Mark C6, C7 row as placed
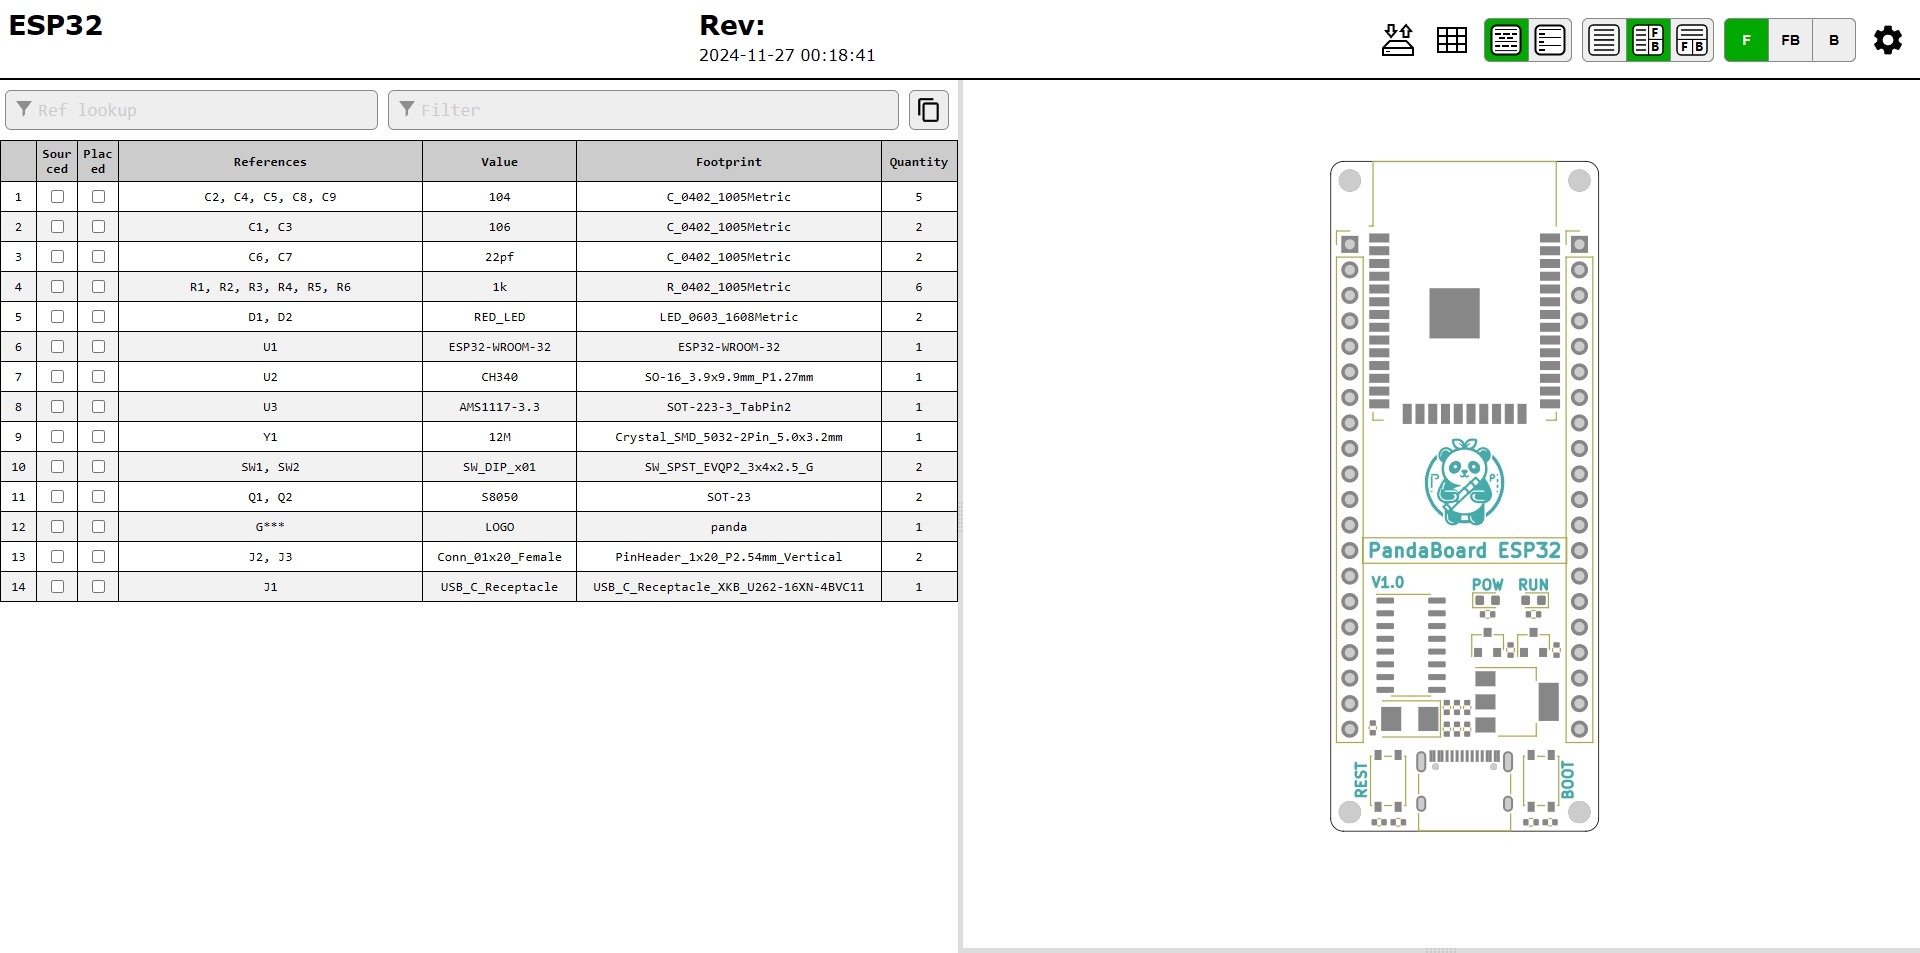Viewport: 1920px width, 953px height. (98, 257)
